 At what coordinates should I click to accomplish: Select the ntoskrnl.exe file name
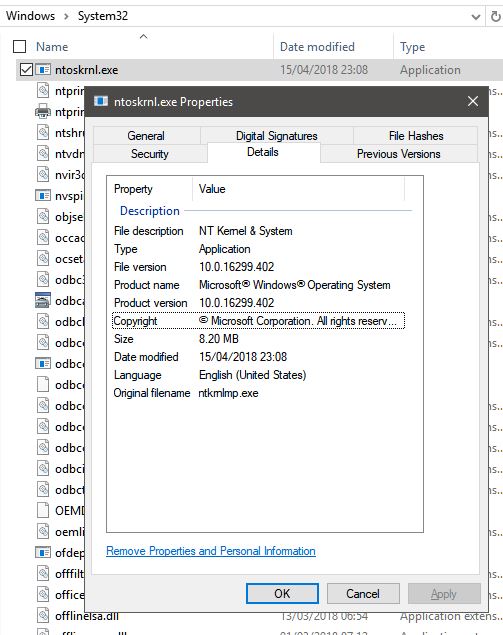click(87, 70)
